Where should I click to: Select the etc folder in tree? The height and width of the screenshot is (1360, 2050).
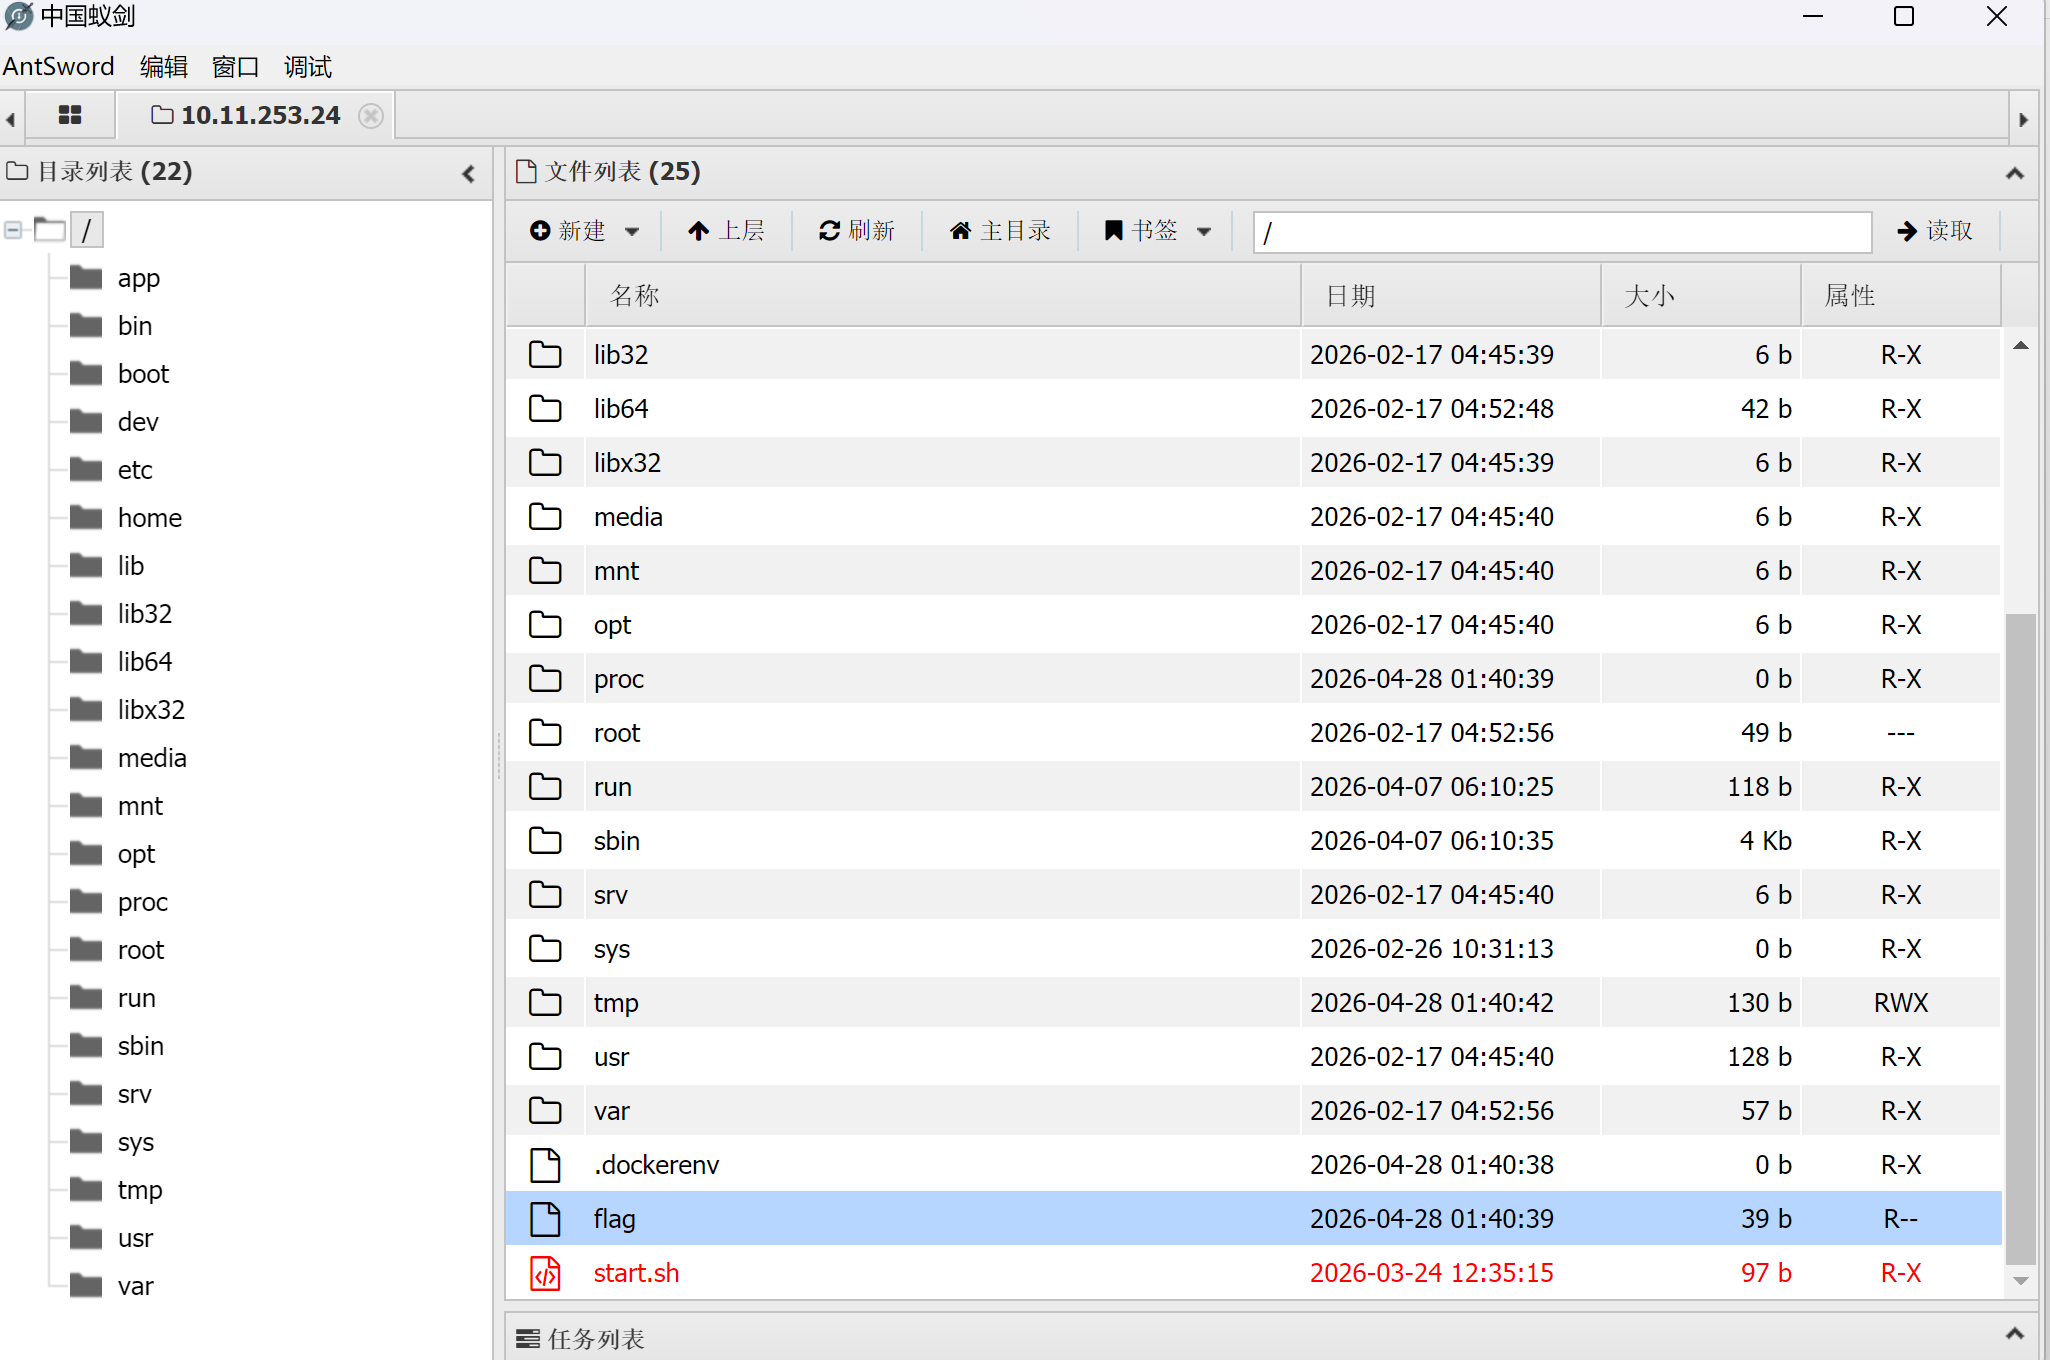[x=135, y=470]
